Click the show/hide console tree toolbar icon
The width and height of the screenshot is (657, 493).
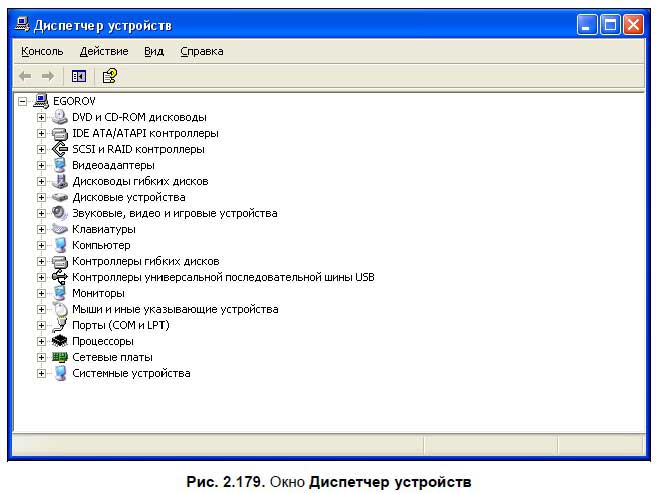coord(79,76)
